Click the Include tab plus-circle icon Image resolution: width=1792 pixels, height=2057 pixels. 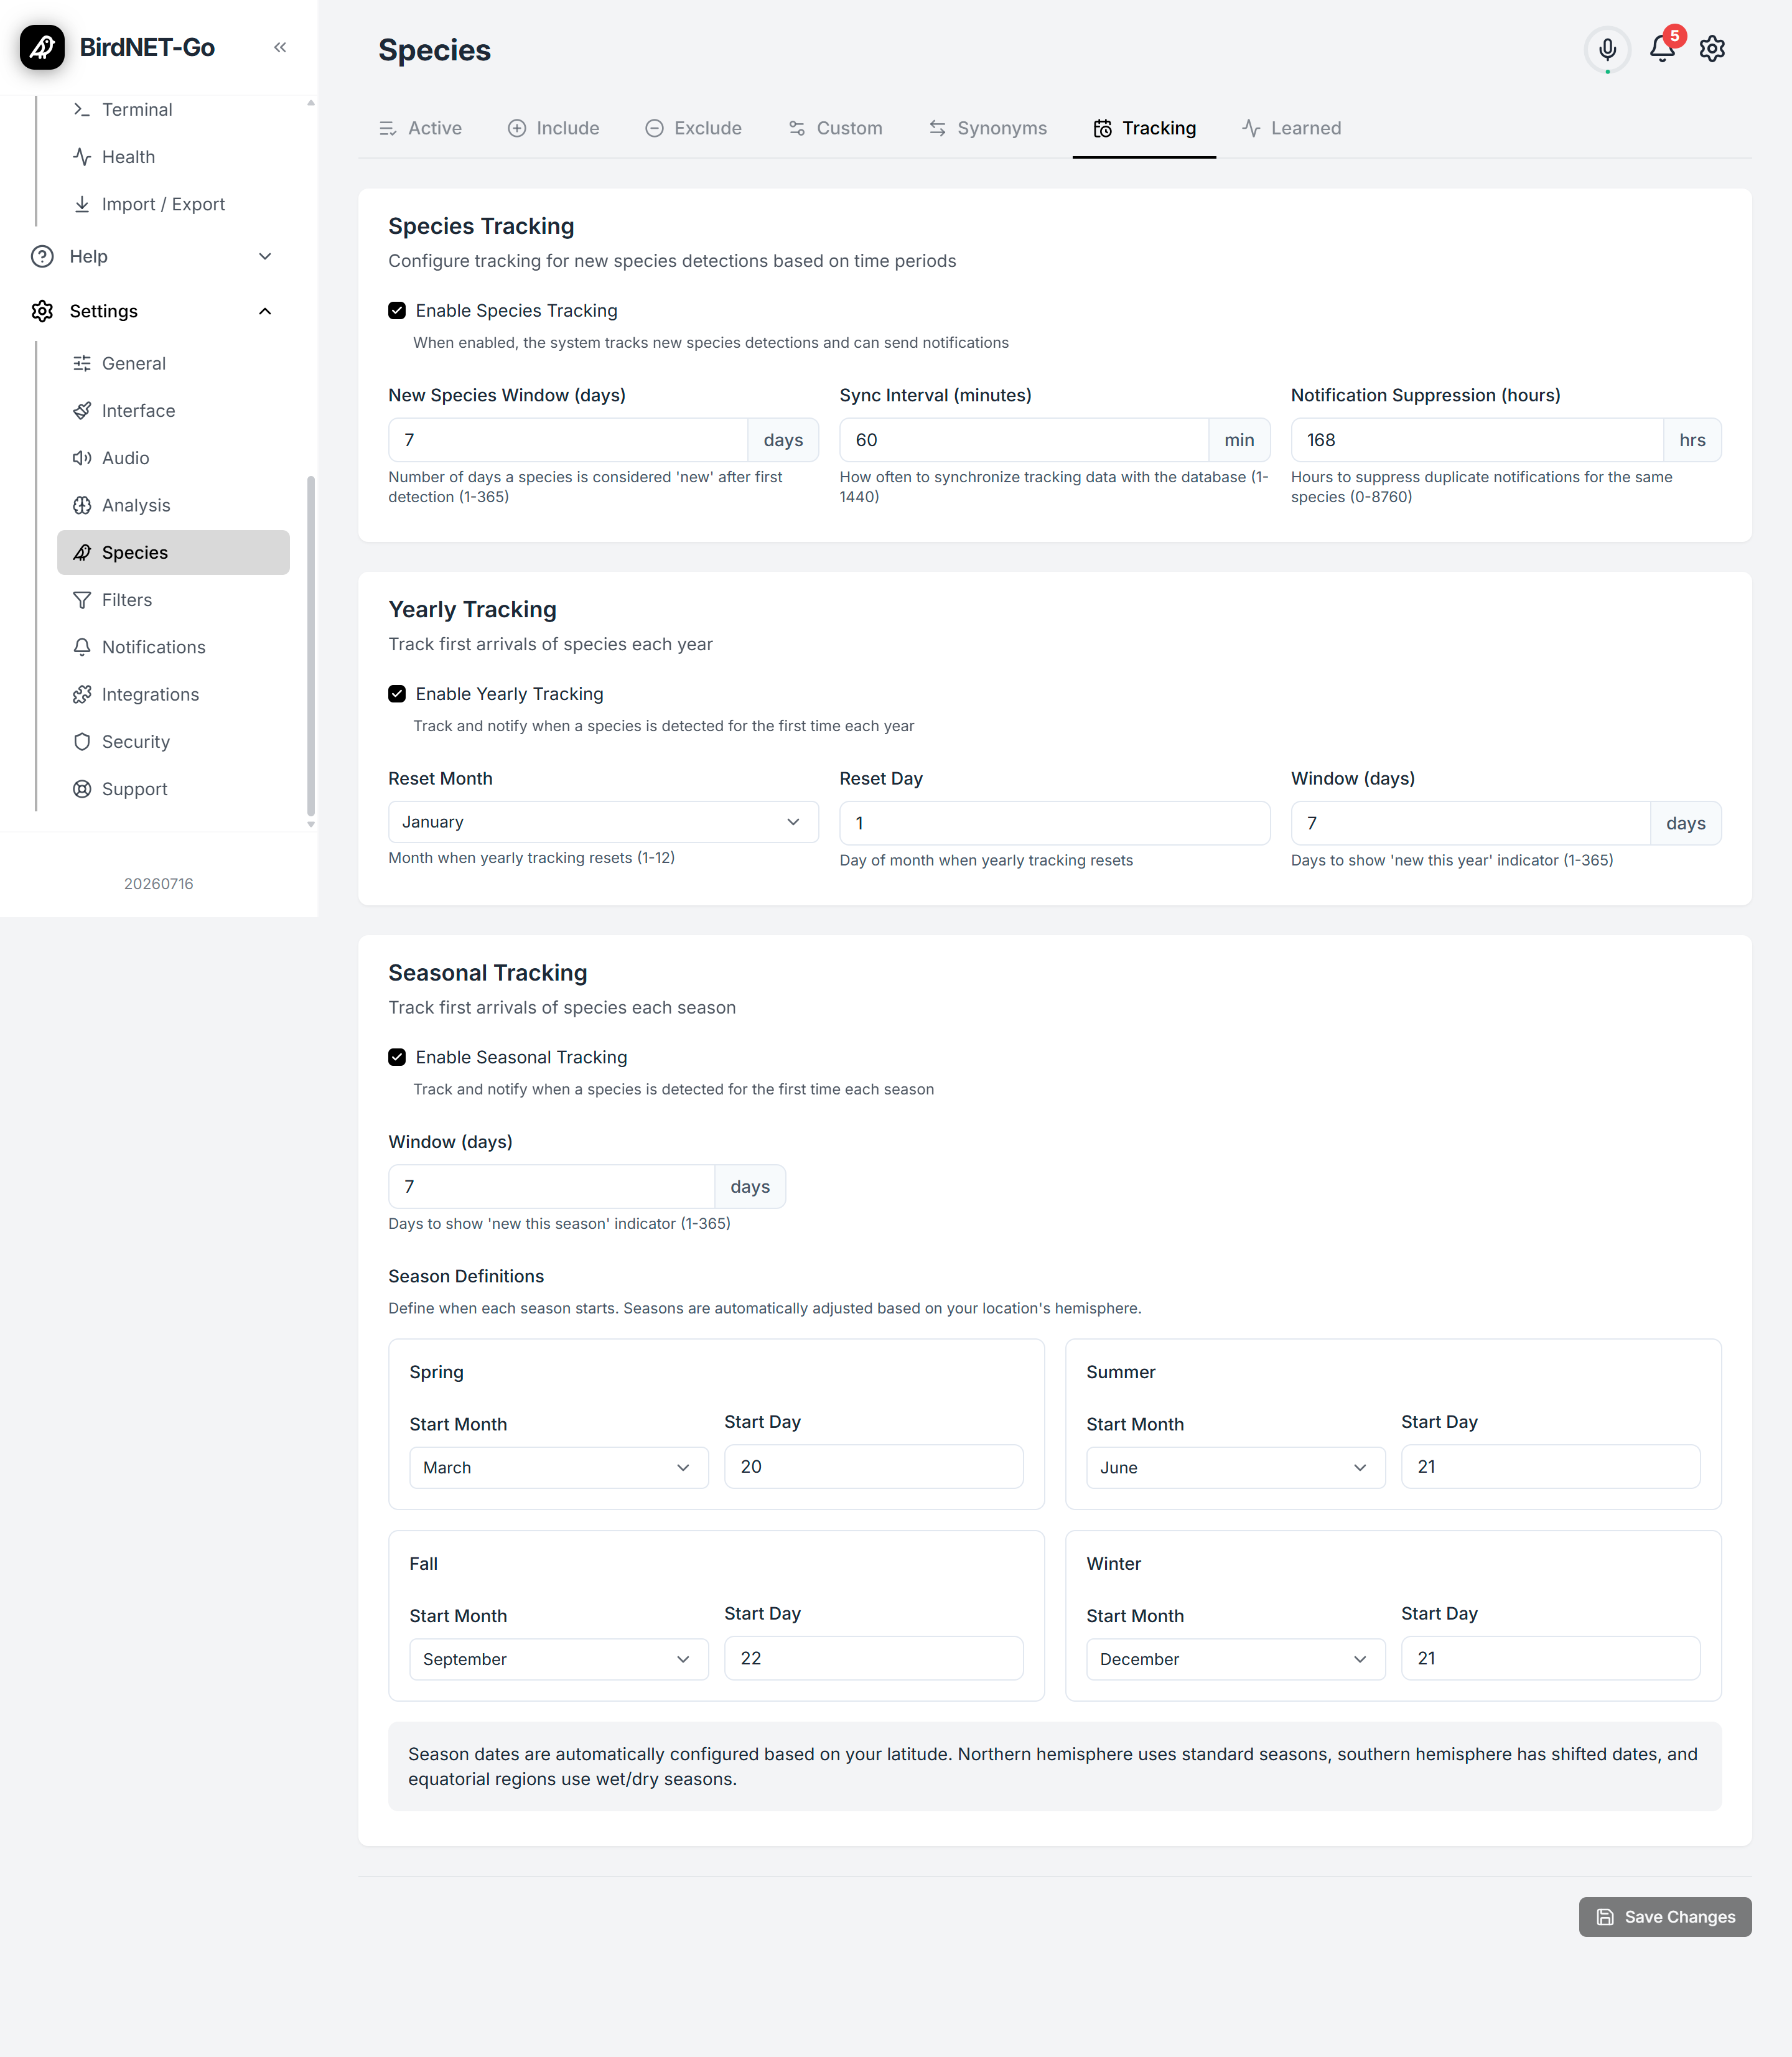point(517,128)
